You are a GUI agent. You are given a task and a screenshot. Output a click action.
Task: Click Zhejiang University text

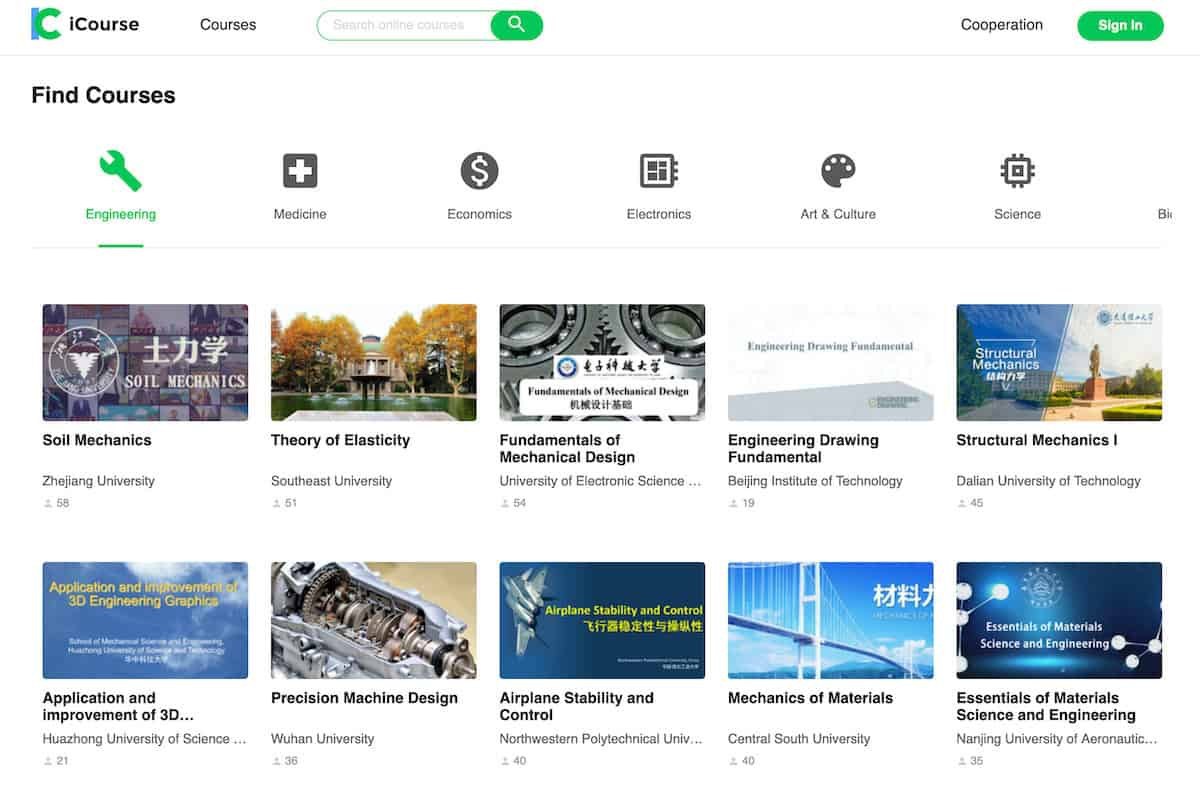coord(99,481)
